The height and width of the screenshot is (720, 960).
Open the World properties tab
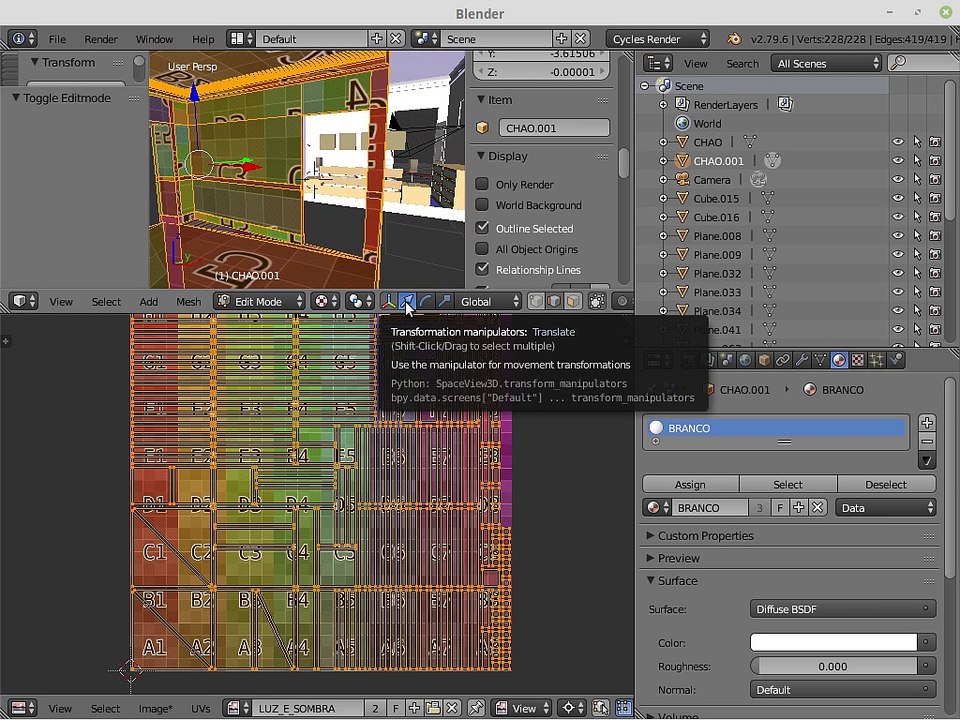[745, 360]
